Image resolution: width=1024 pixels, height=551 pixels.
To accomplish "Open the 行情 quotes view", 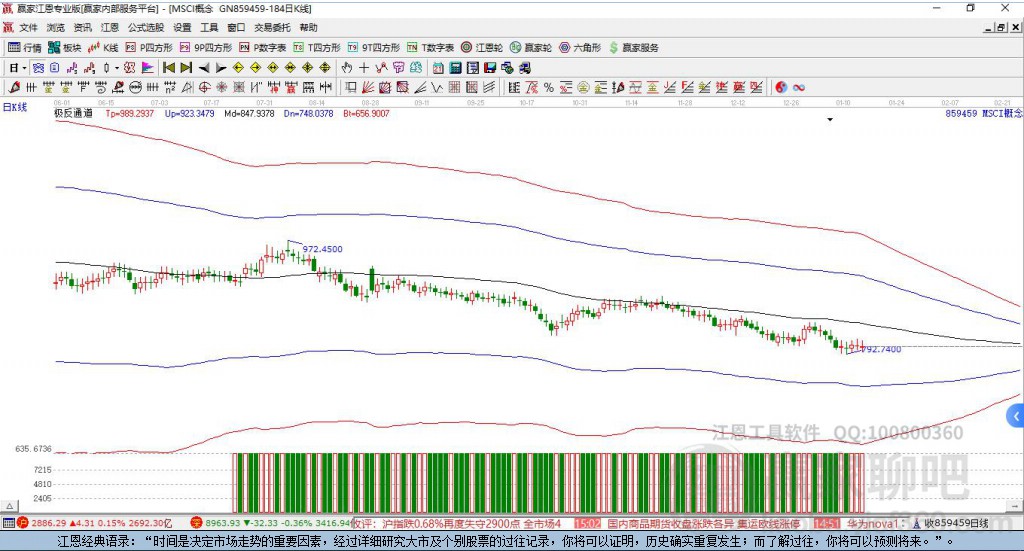I will (25, 47).
